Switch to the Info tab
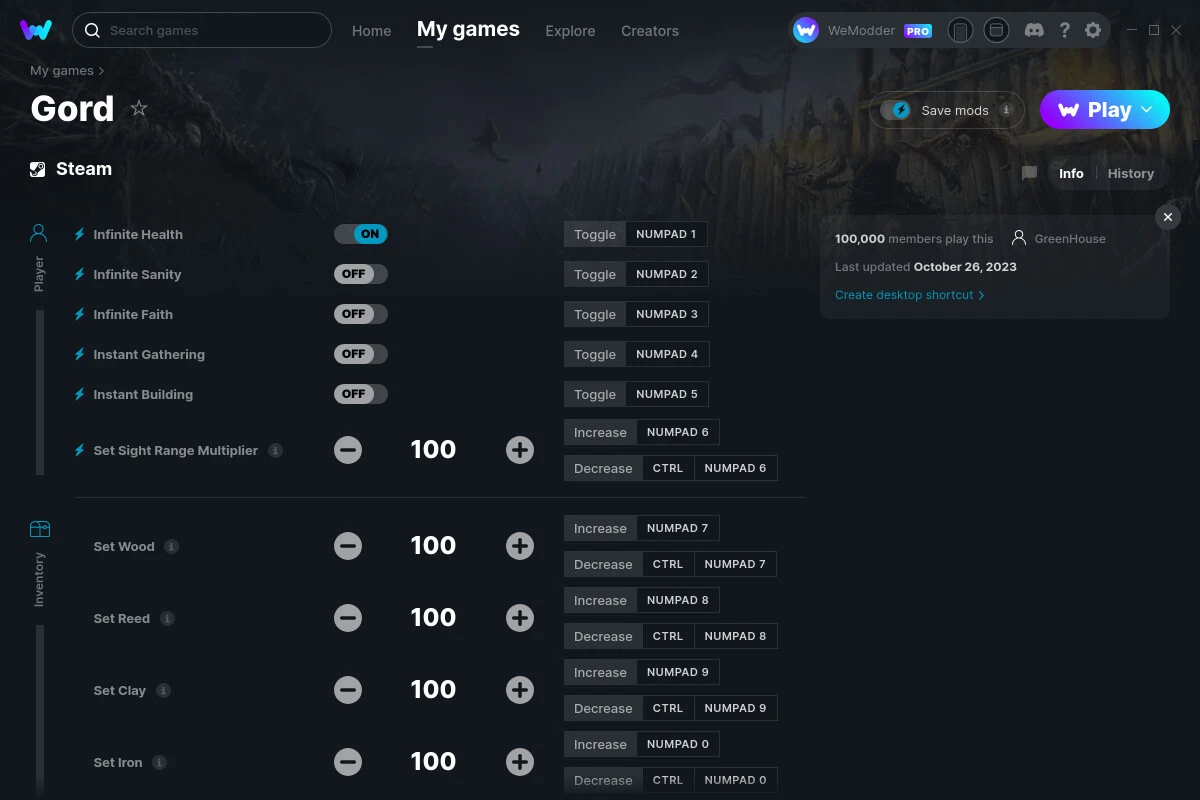The image size is (1200, 800). (x=1071, y=173)
